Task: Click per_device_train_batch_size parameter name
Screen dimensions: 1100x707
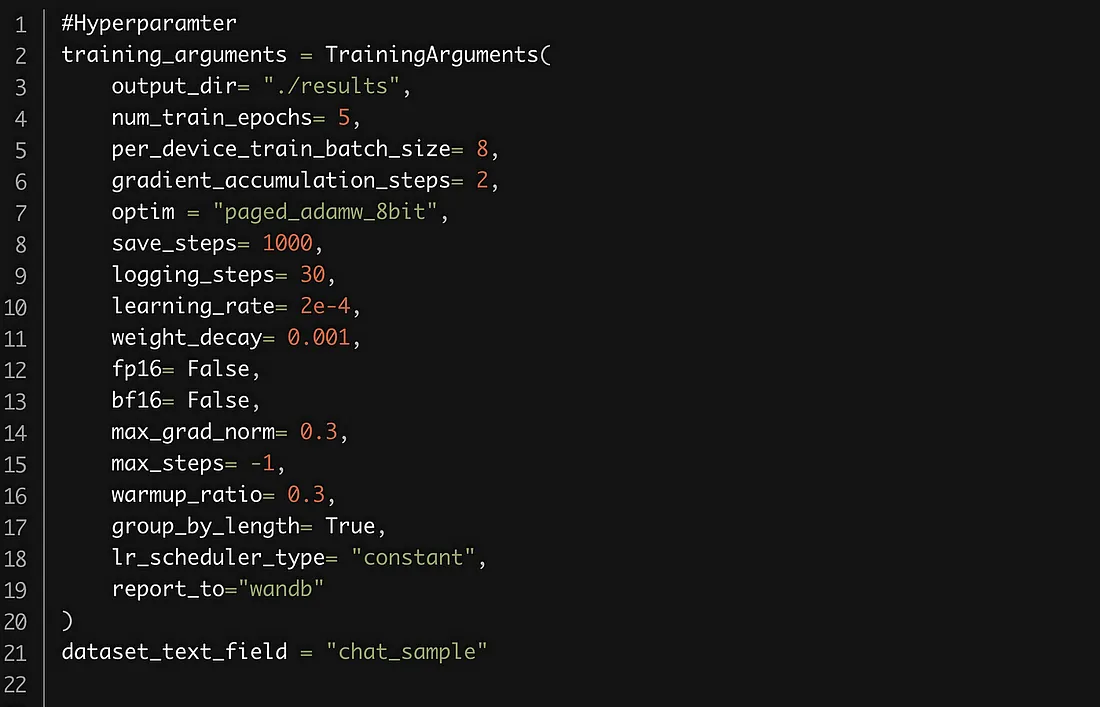Action: click(281, 149)
